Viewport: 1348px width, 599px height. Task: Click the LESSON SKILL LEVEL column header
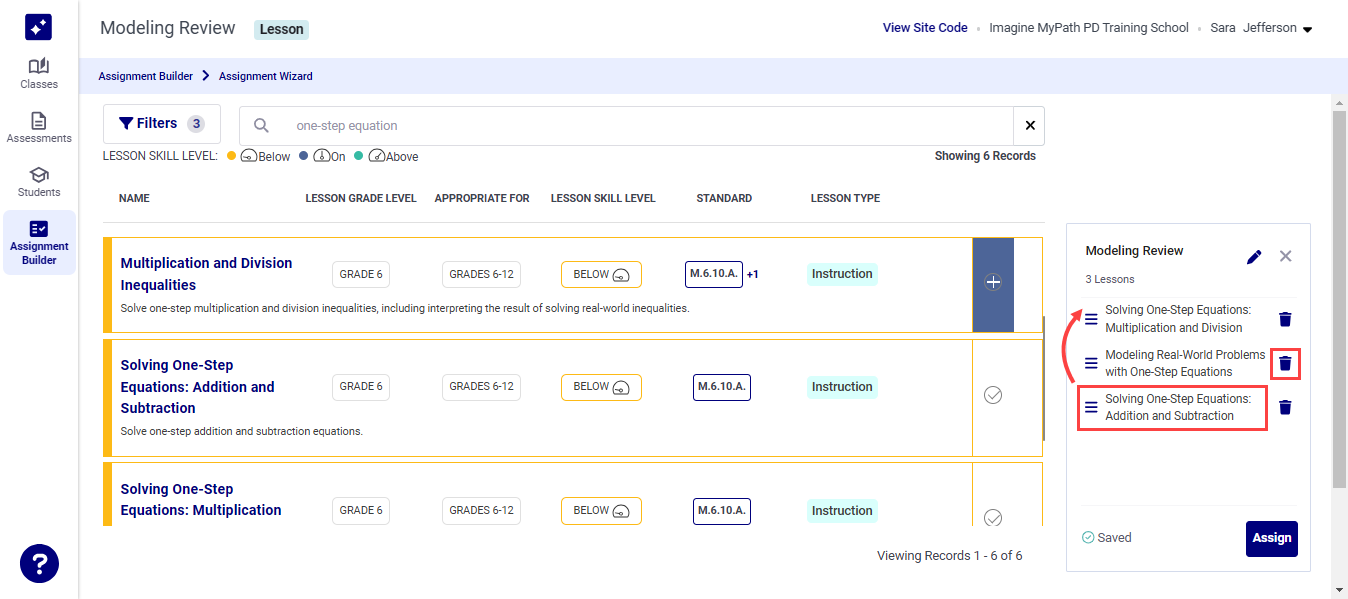603,198
